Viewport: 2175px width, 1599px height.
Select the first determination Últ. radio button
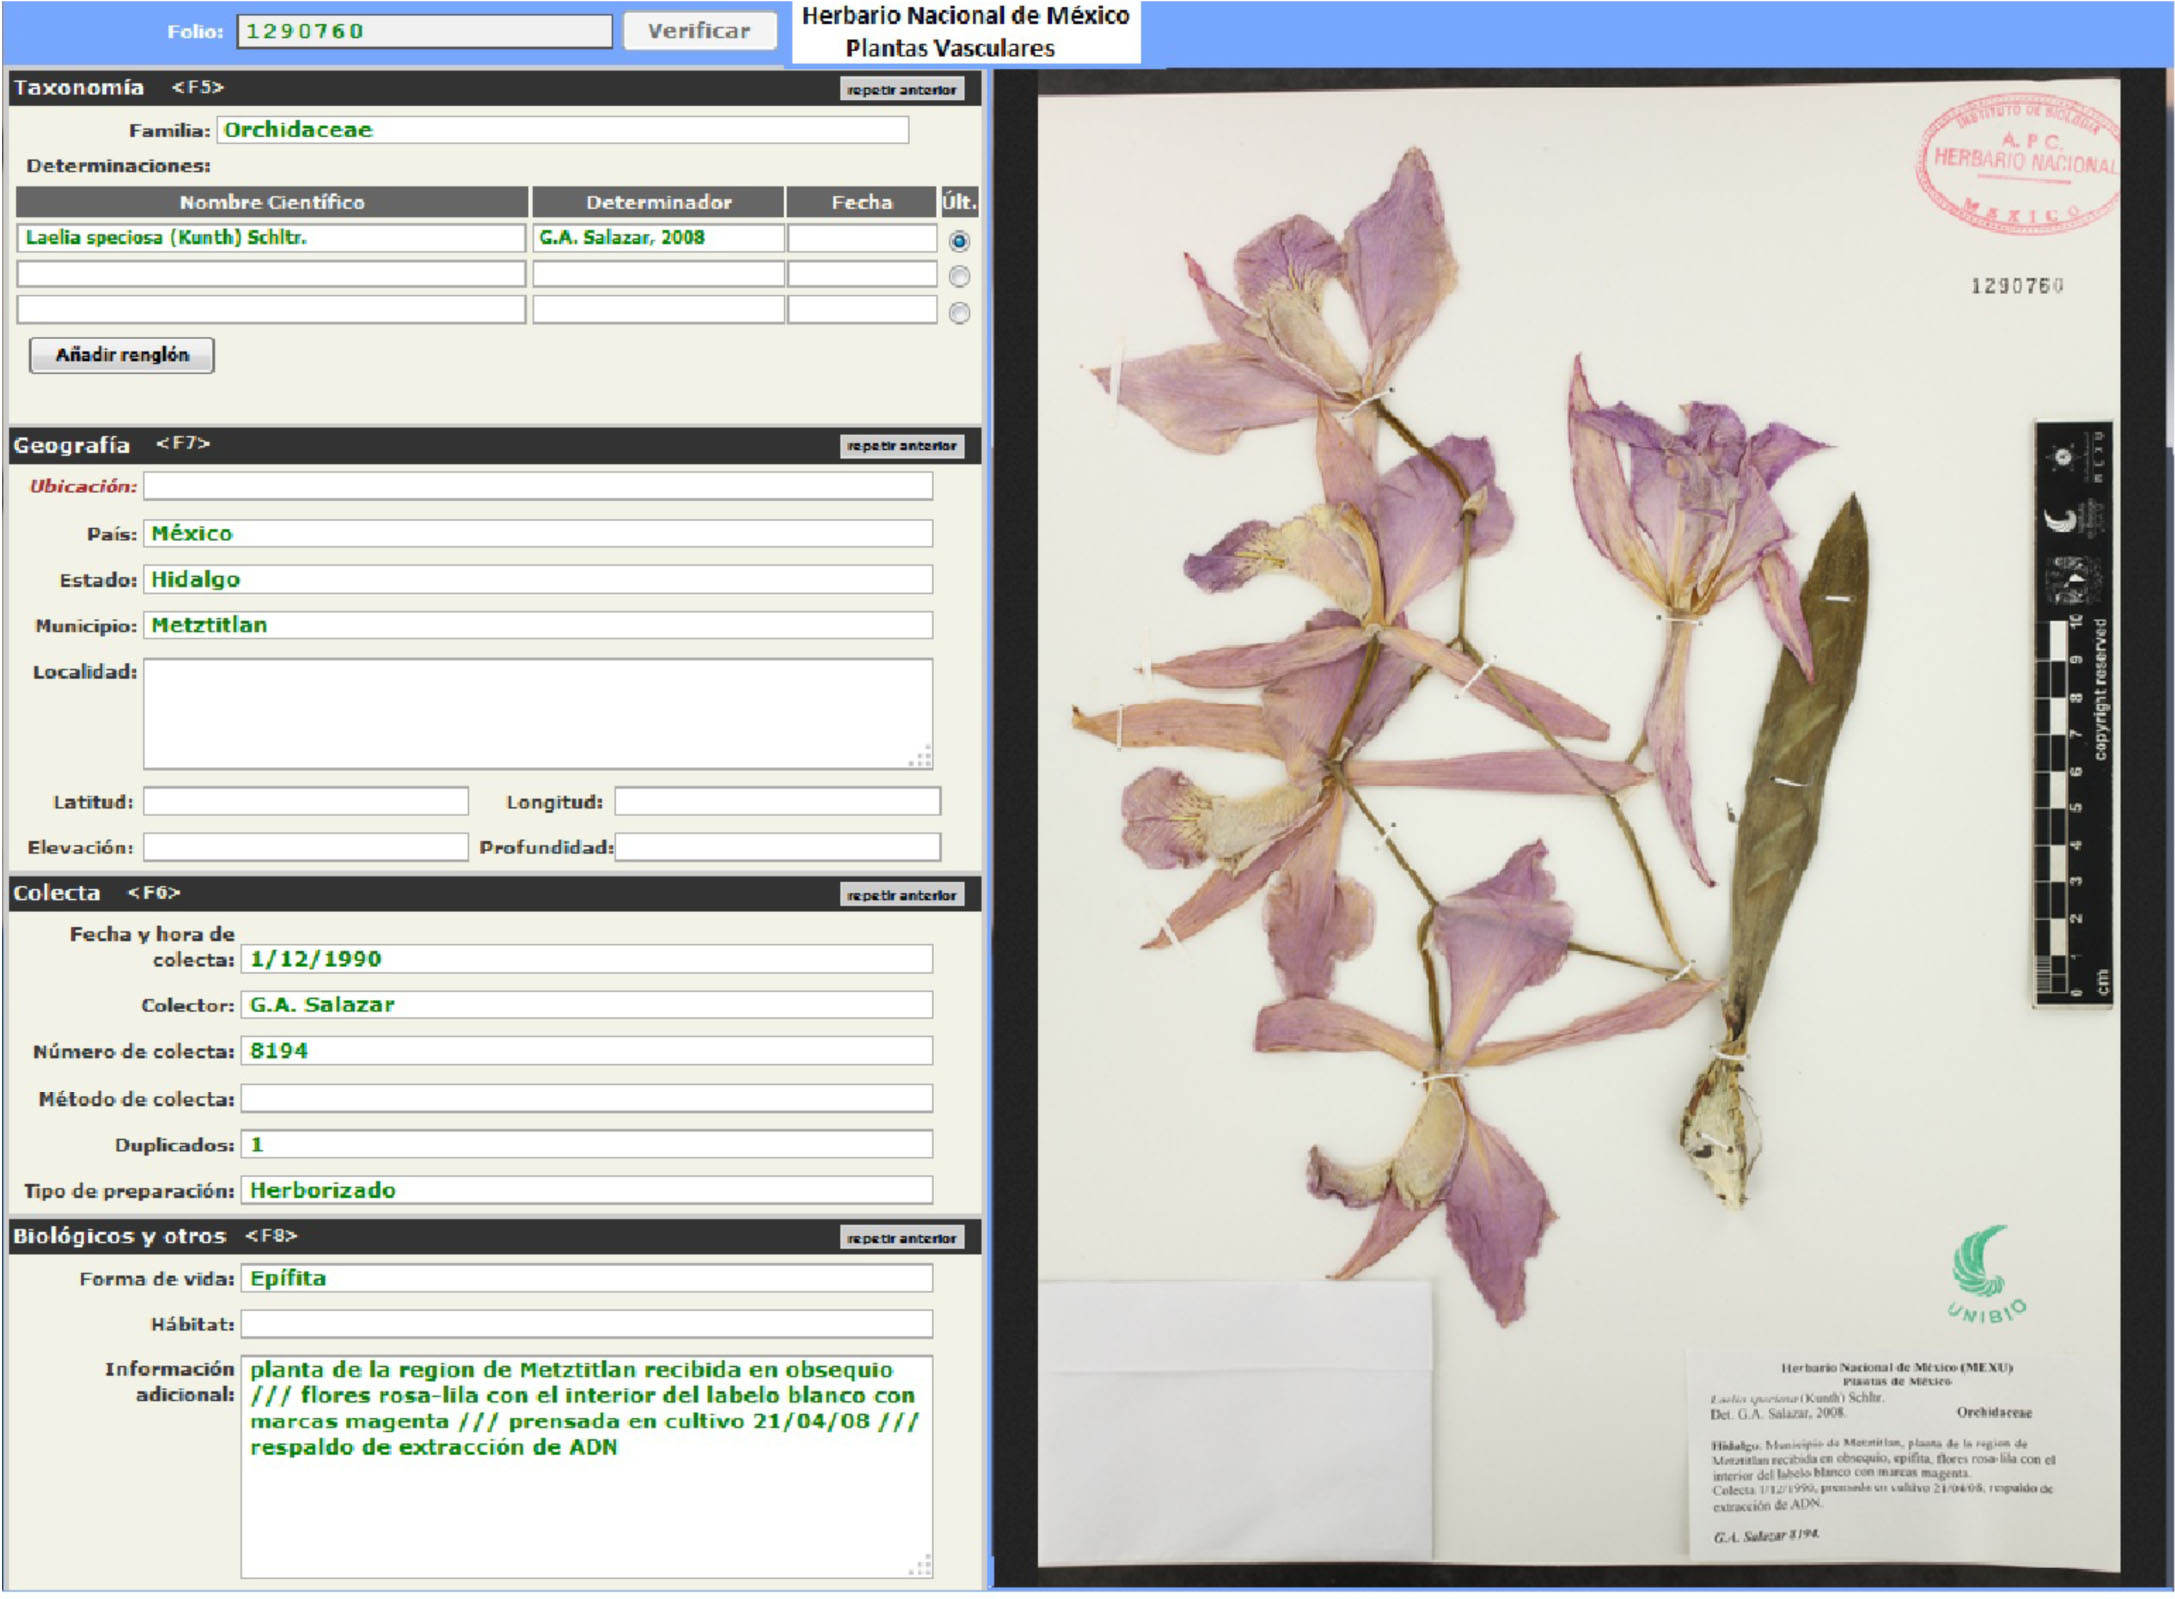coord(959,241)
